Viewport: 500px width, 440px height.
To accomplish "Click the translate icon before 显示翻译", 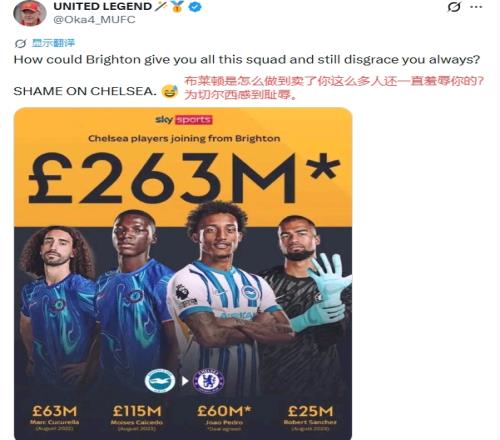I will click(x=21, y=43).
